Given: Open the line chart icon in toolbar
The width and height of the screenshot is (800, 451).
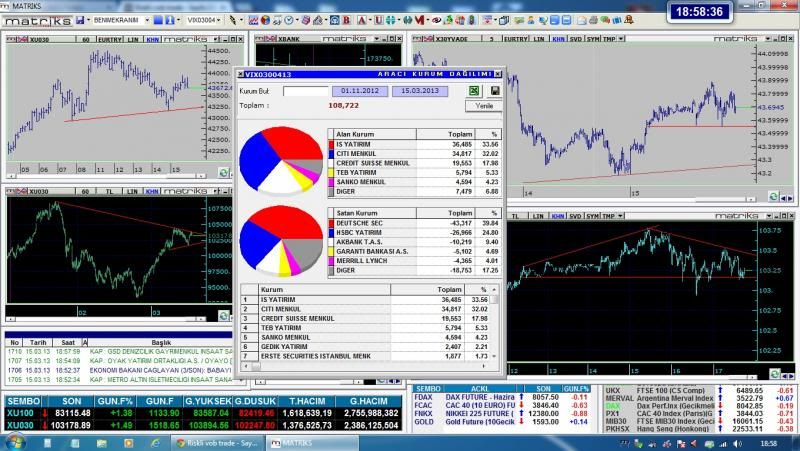Looking at the screenshot, I should click(253, 20).
